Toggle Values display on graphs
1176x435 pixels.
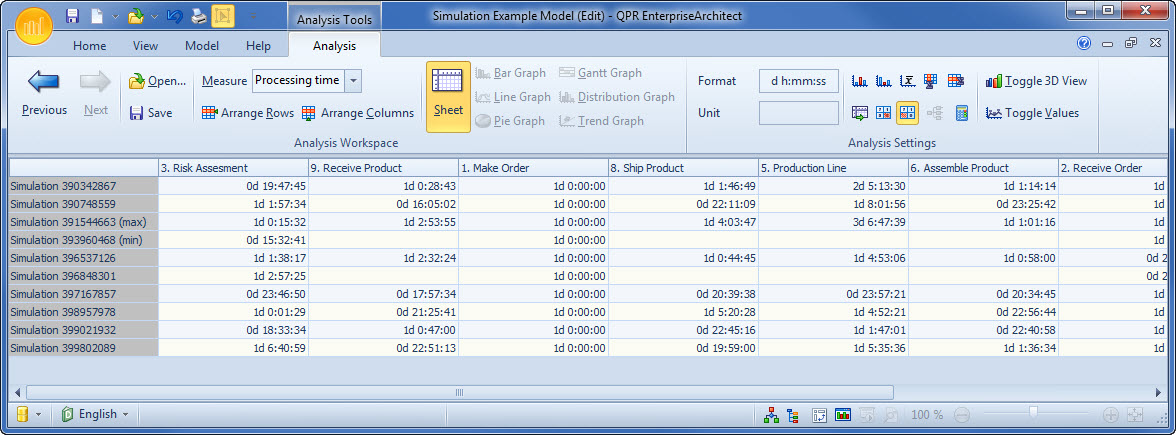point(1032,113)
